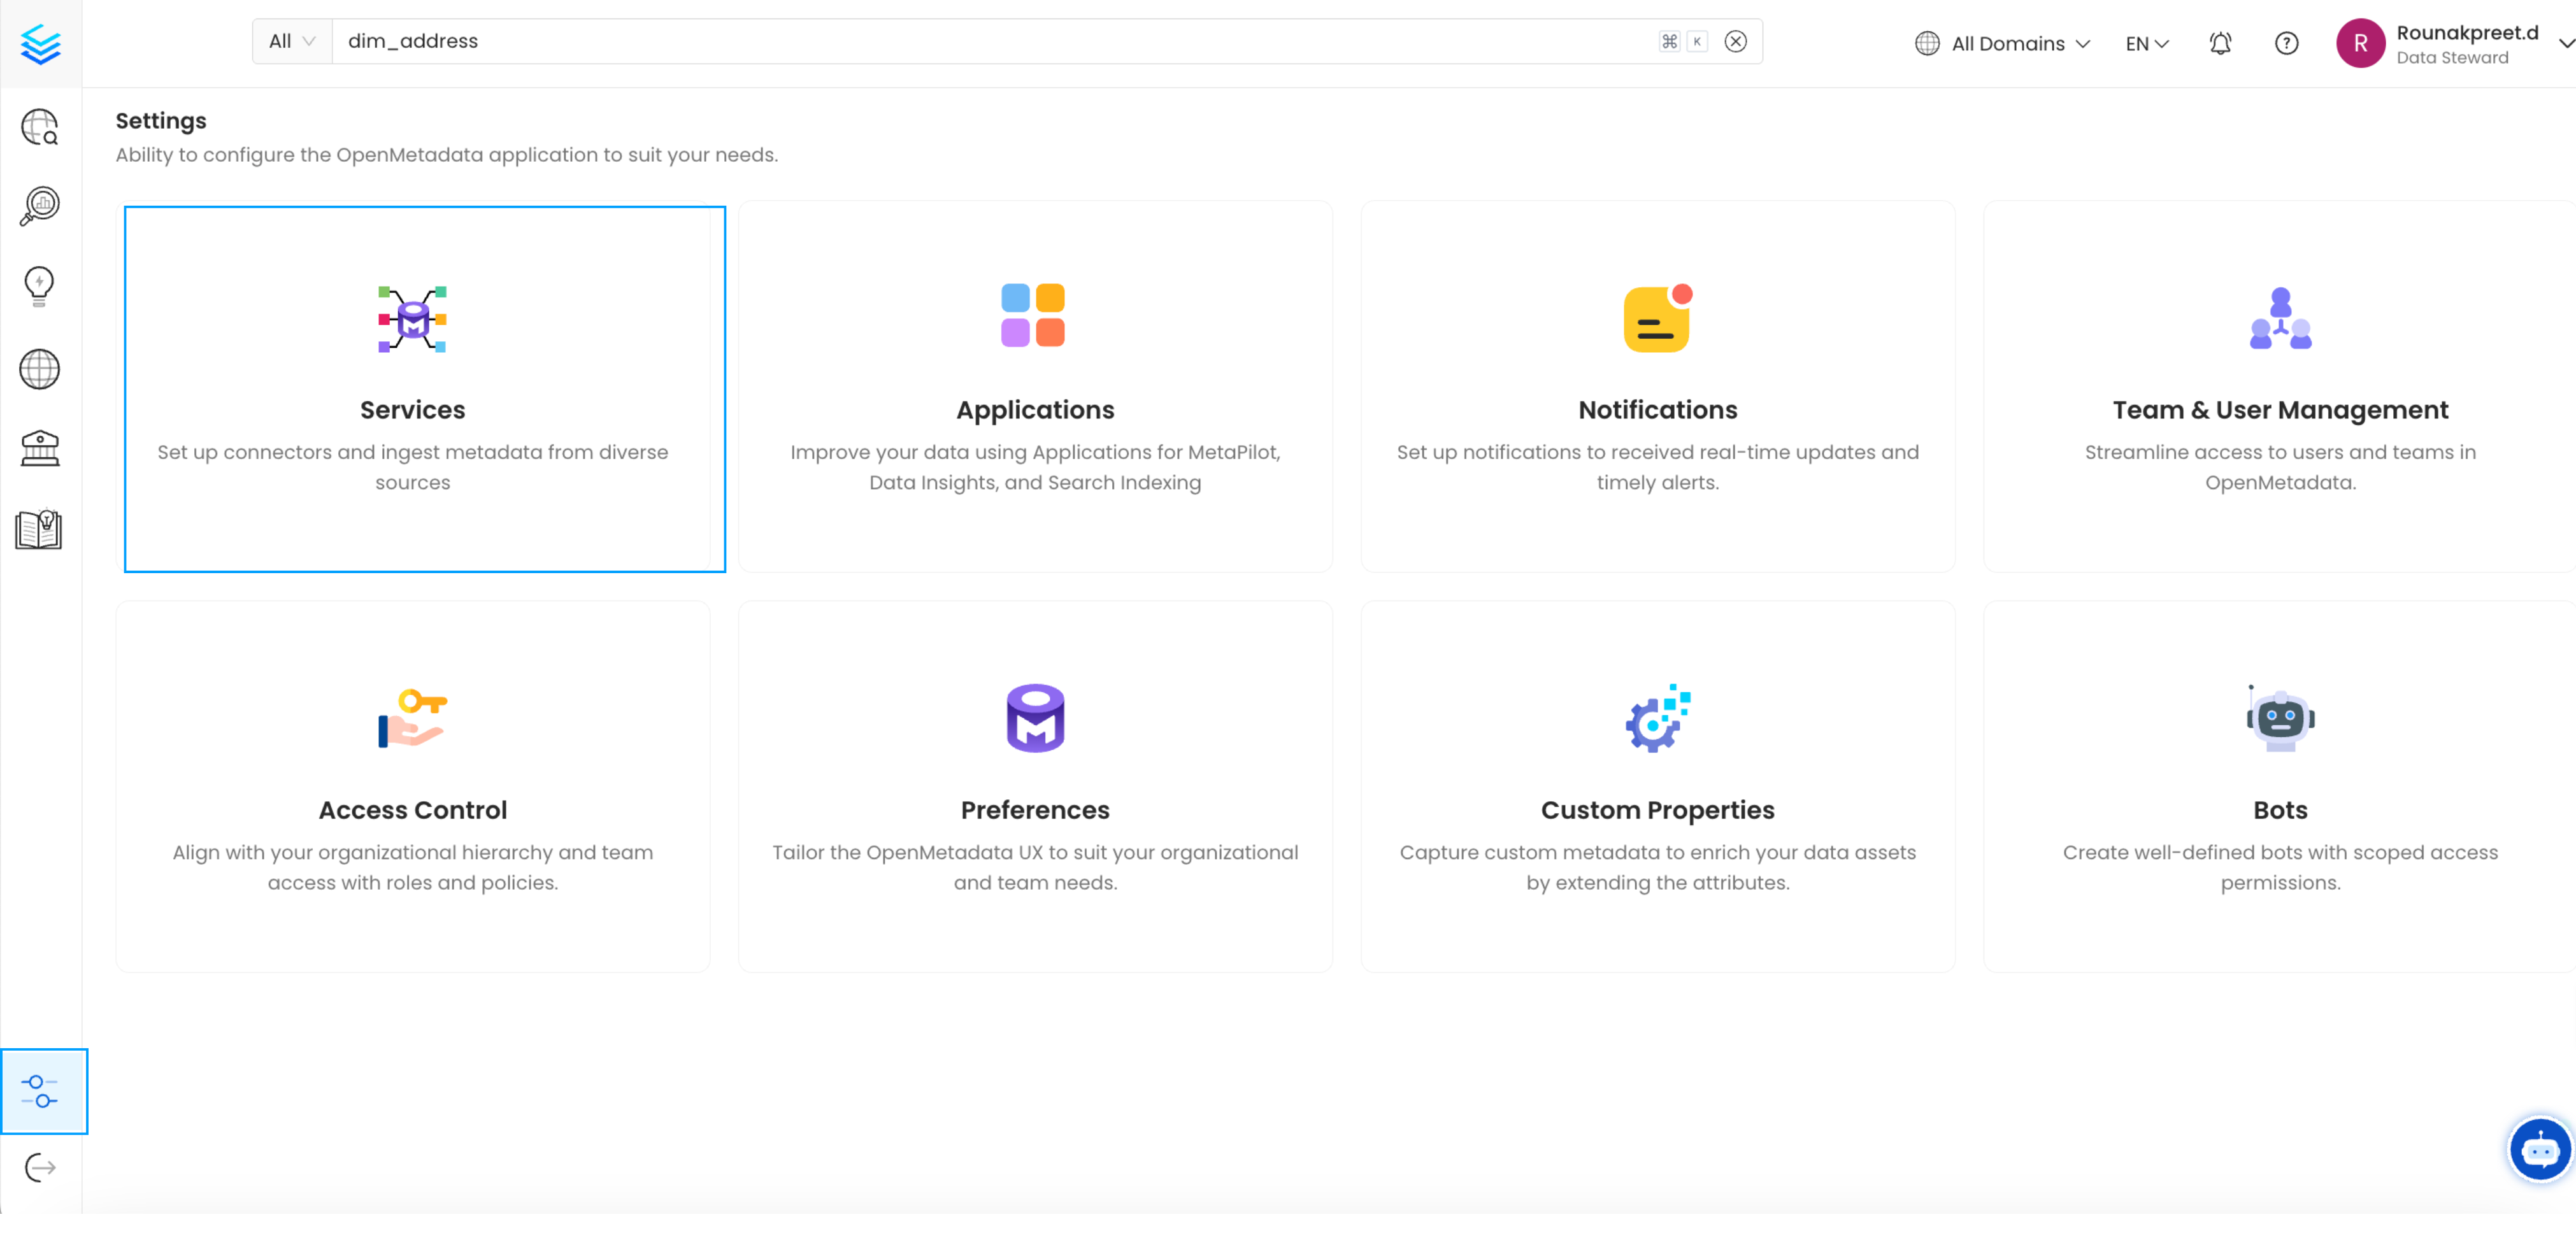Clear the search field text
Screen dimensions: 2576x1238
click(x=1735, y=41)
